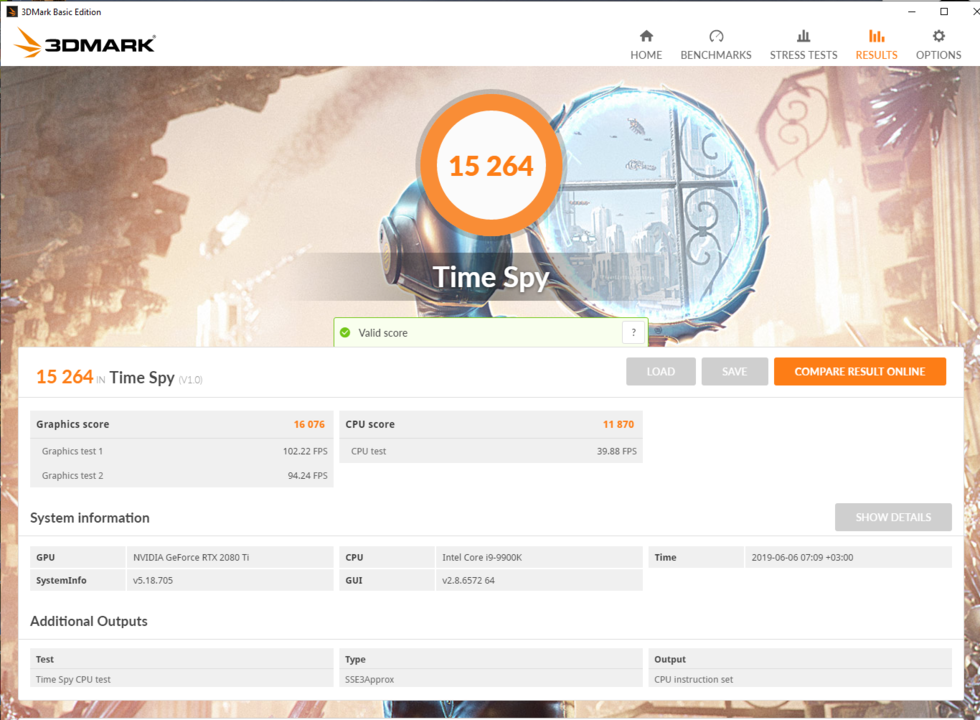Click the Graphics score value 16 076
Image resolution: width=980 pixels, height=720 pixels.
[x=309, y=424]
